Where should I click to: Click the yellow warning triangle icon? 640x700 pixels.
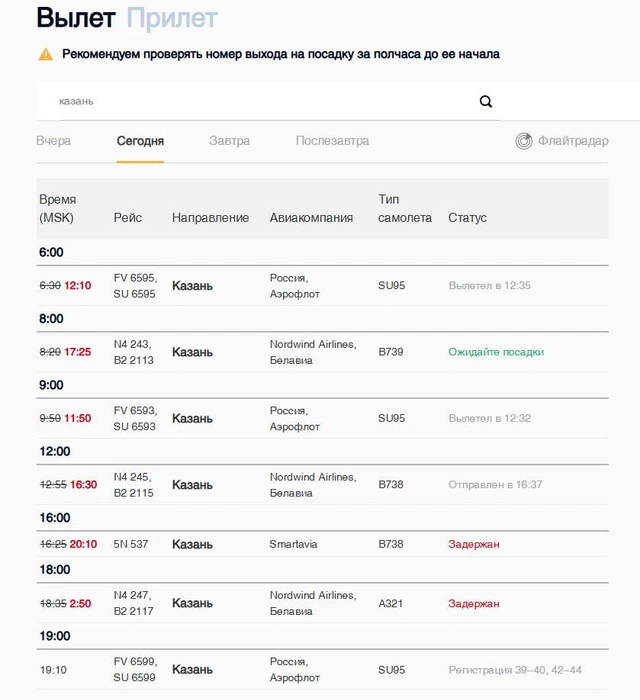pyautogui.click(x=46, y=54)
